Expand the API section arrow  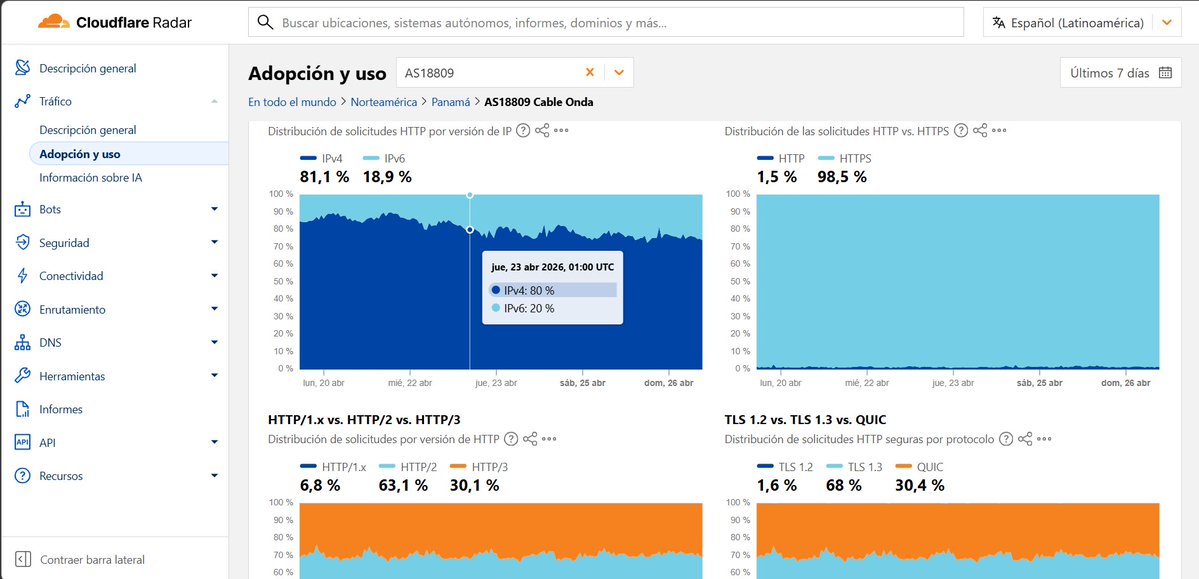(x=214, y=442)
